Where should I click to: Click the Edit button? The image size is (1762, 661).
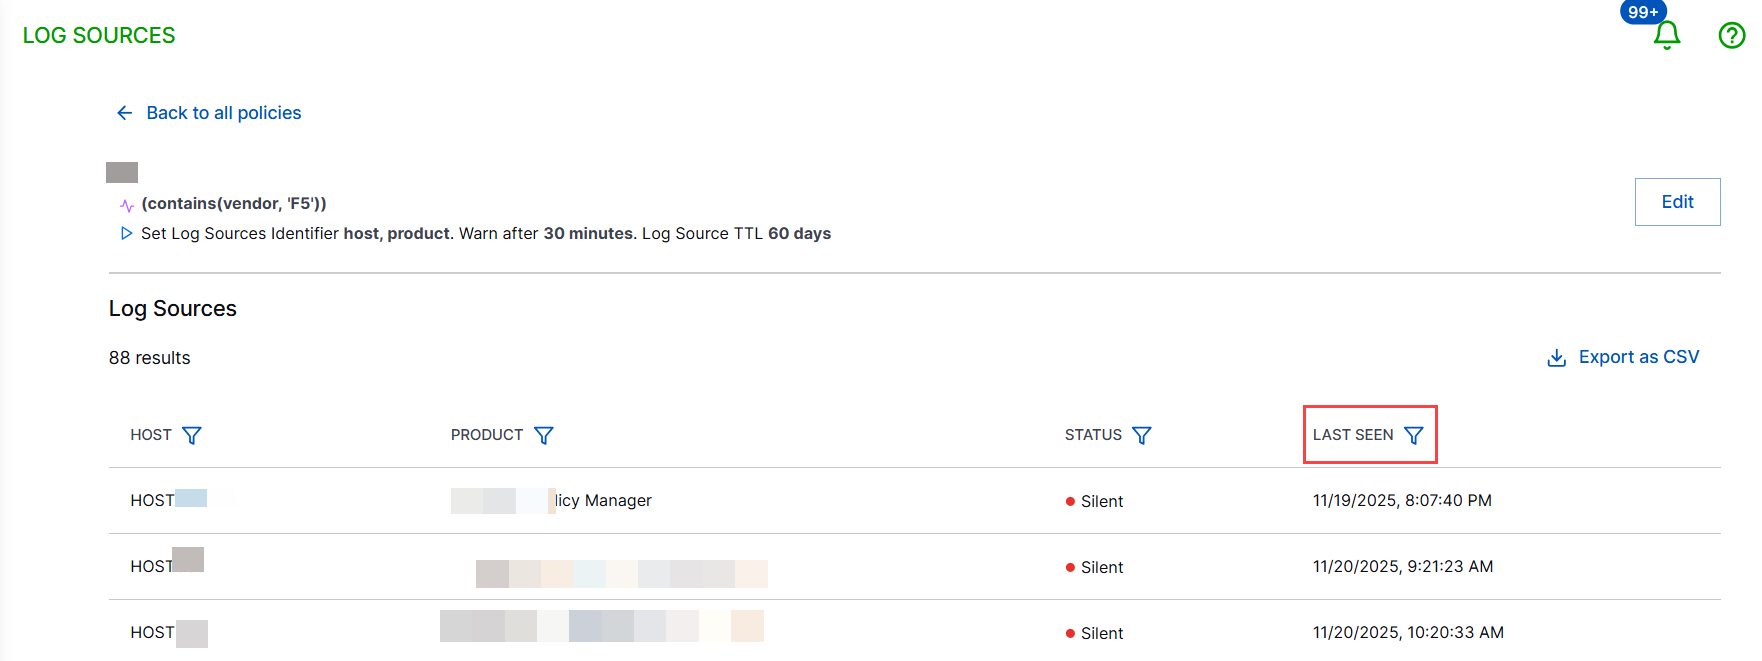coord(1677,202)
